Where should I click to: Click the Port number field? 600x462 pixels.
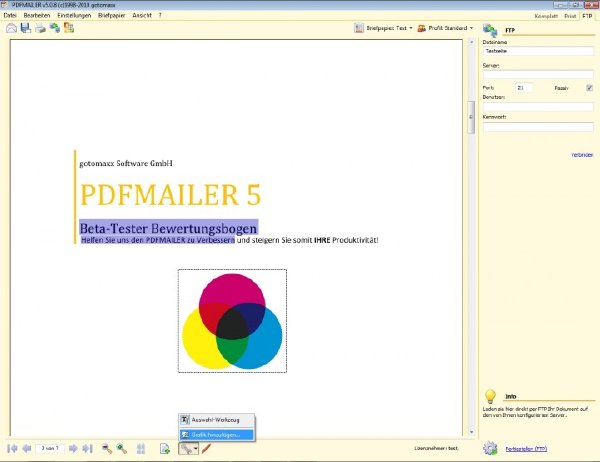tap(523, 88)
